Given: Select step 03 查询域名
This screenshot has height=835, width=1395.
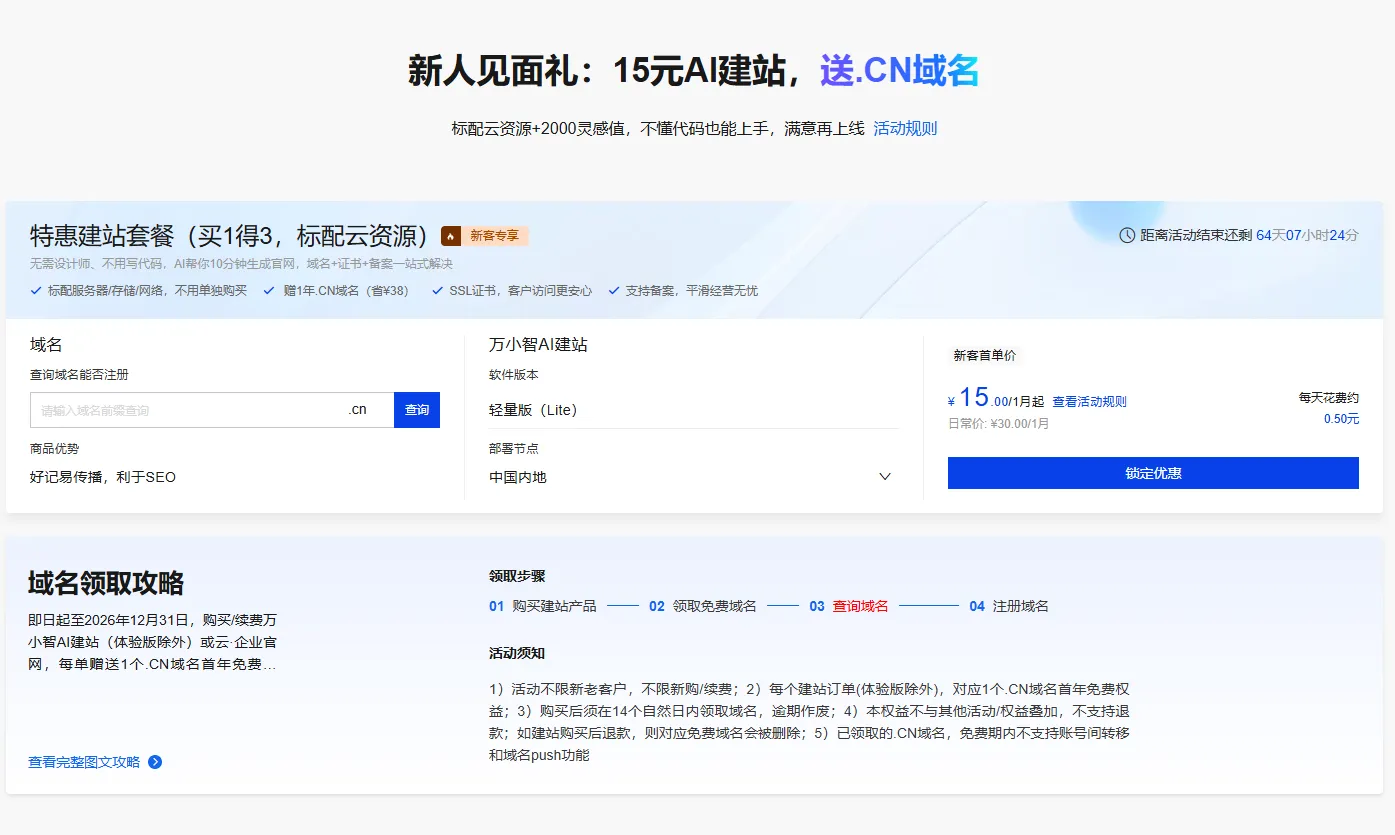Looking at the screenshot, I should point(849,606).
